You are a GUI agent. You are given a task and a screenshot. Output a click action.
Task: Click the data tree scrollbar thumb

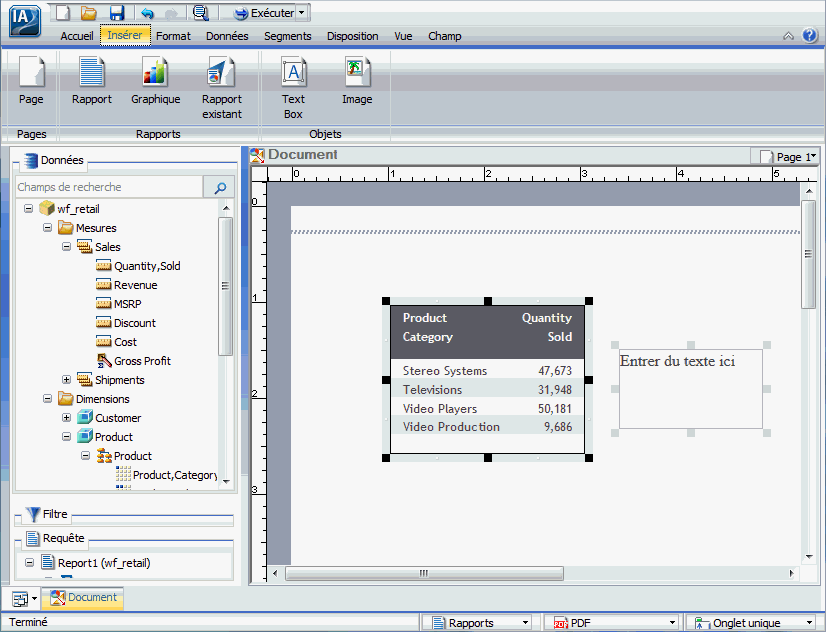coord(225,286)
